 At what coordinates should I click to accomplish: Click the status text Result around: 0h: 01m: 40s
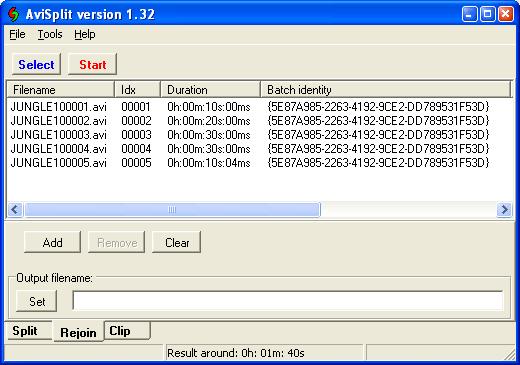tap(235, 353)
